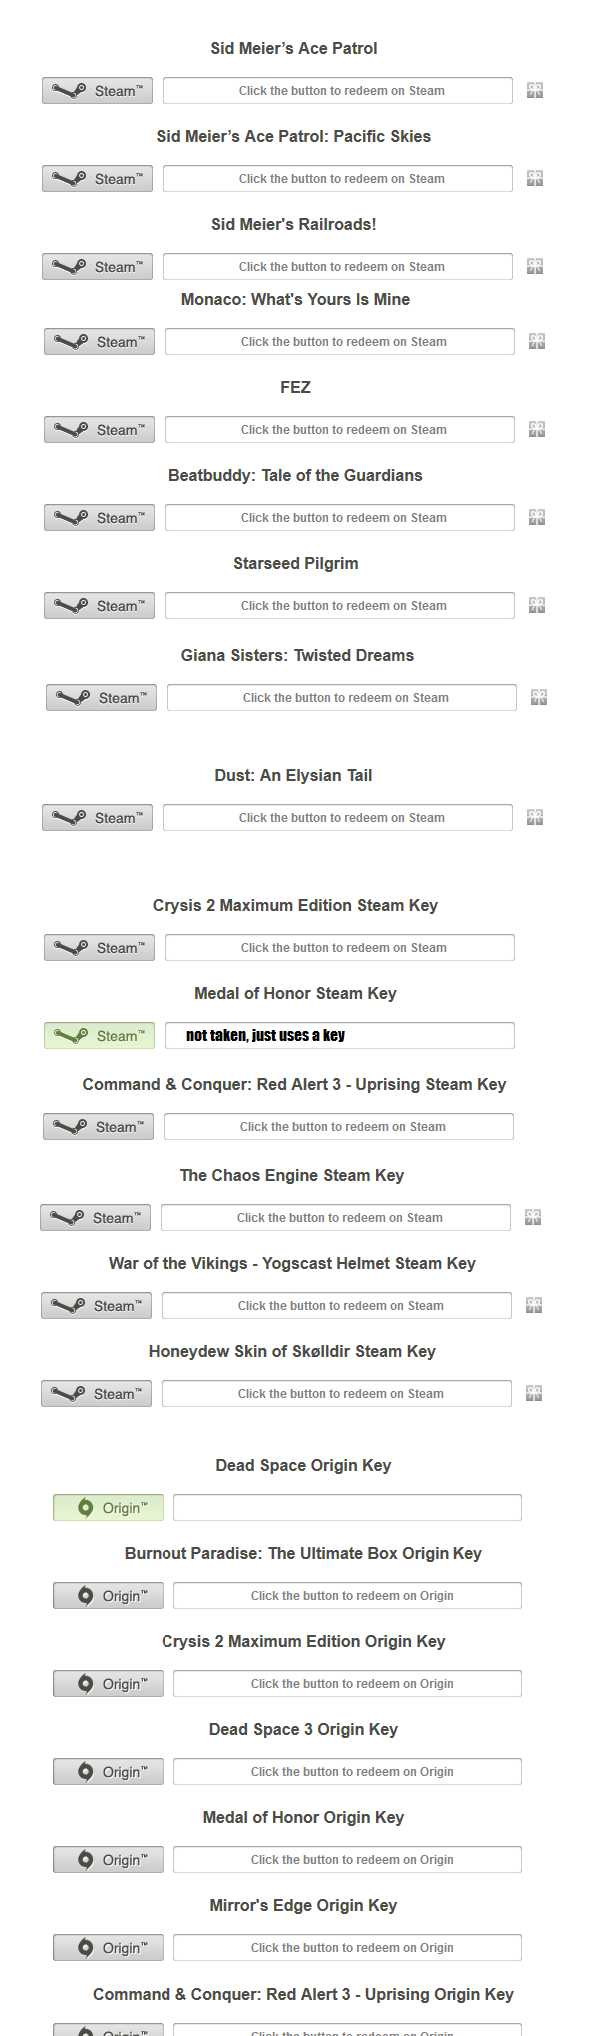The image size is (592, 2036).
Task: Click Origin button for Mirror's Edge
Action: pos(108,1948)
